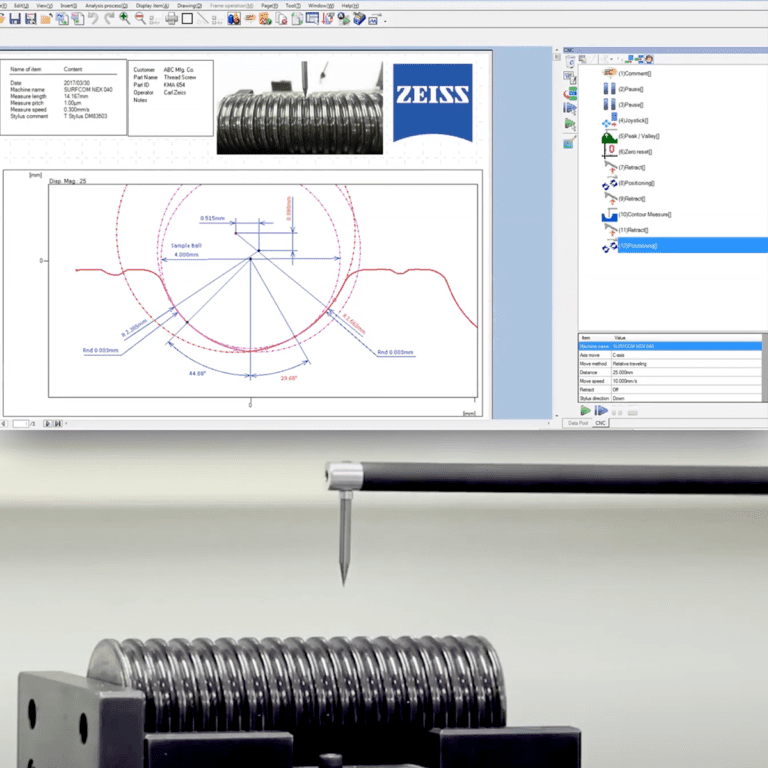Run the CNC program with green play button

(586, 411)
